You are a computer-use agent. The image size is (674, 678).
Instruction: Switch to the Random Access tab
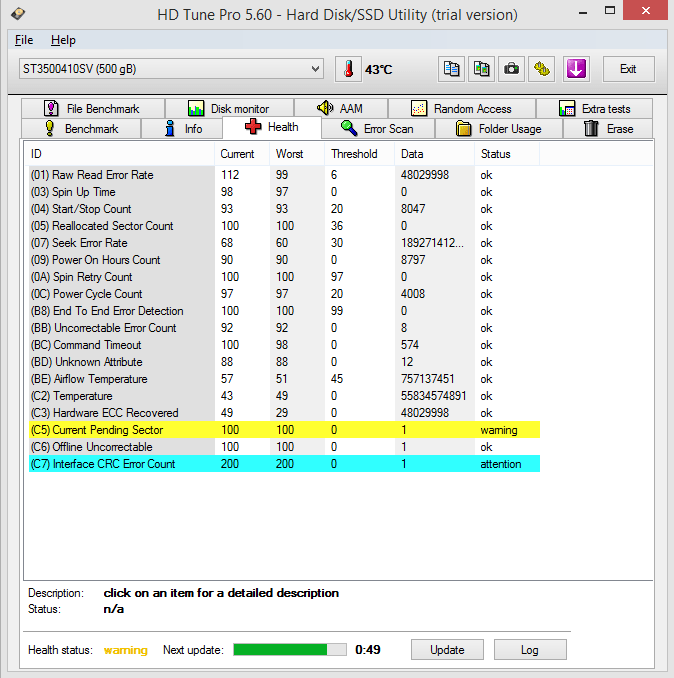click(x=462, y=109)
